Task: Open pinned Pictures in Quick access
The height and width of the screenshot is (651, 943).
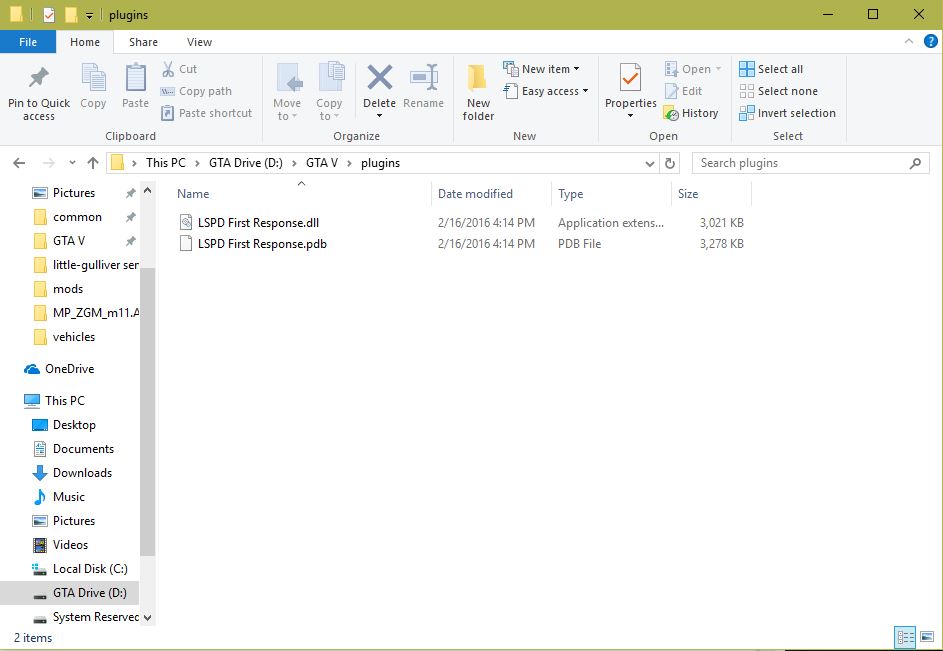Action: pyautogui.click(x=73, y=193)
